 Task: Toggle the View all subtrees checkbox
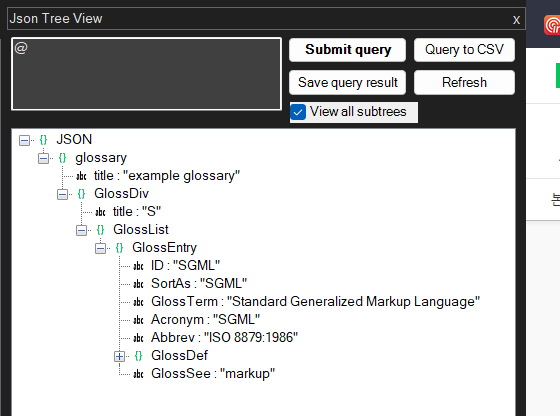click(298, 112)
